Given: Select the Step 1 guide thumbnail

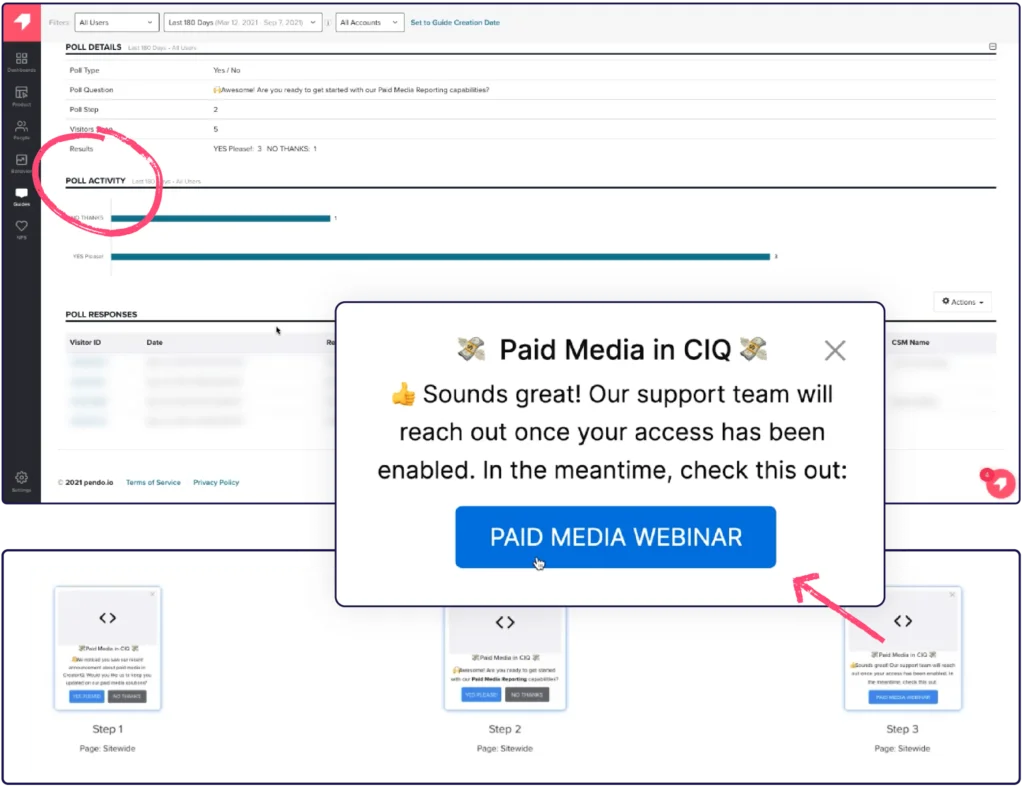Looking at the screenshot, I should (x=108, y=648).
